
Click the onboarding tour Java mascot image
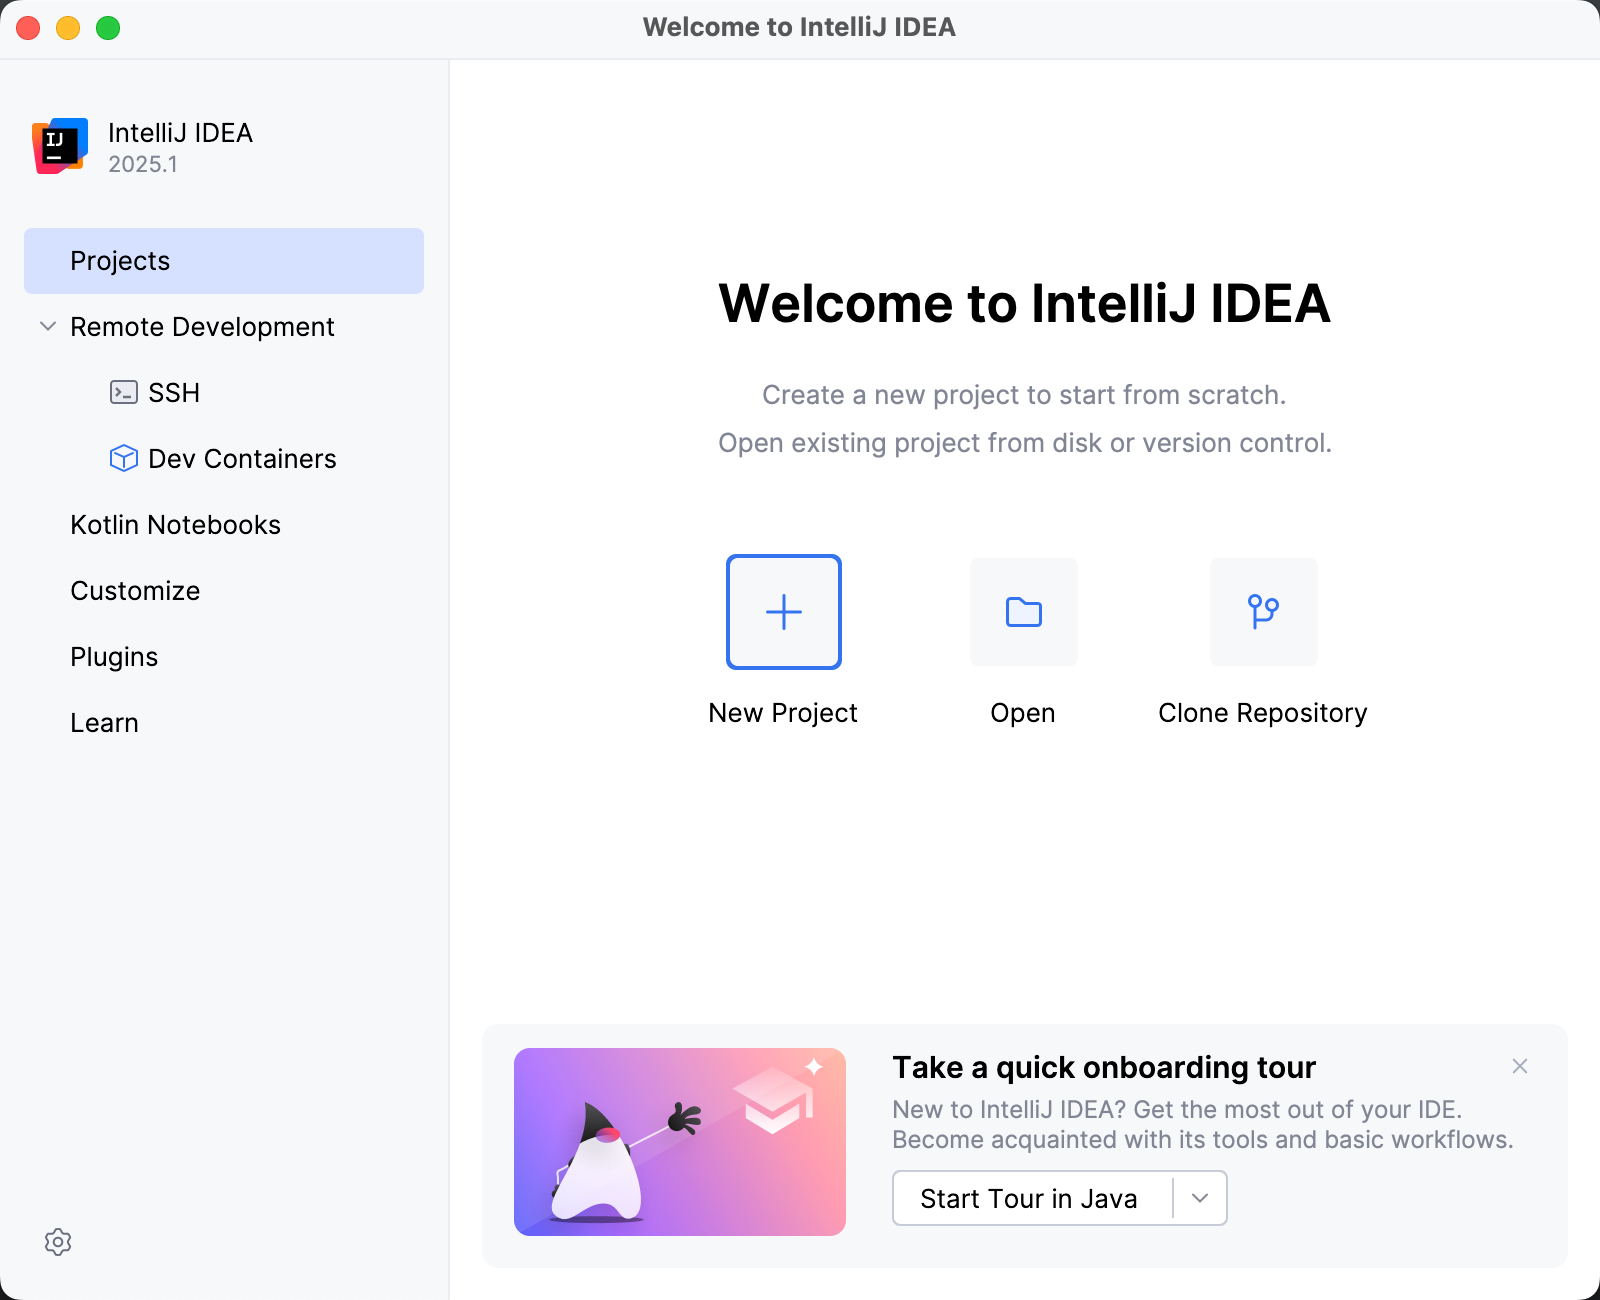point(680,1140)
